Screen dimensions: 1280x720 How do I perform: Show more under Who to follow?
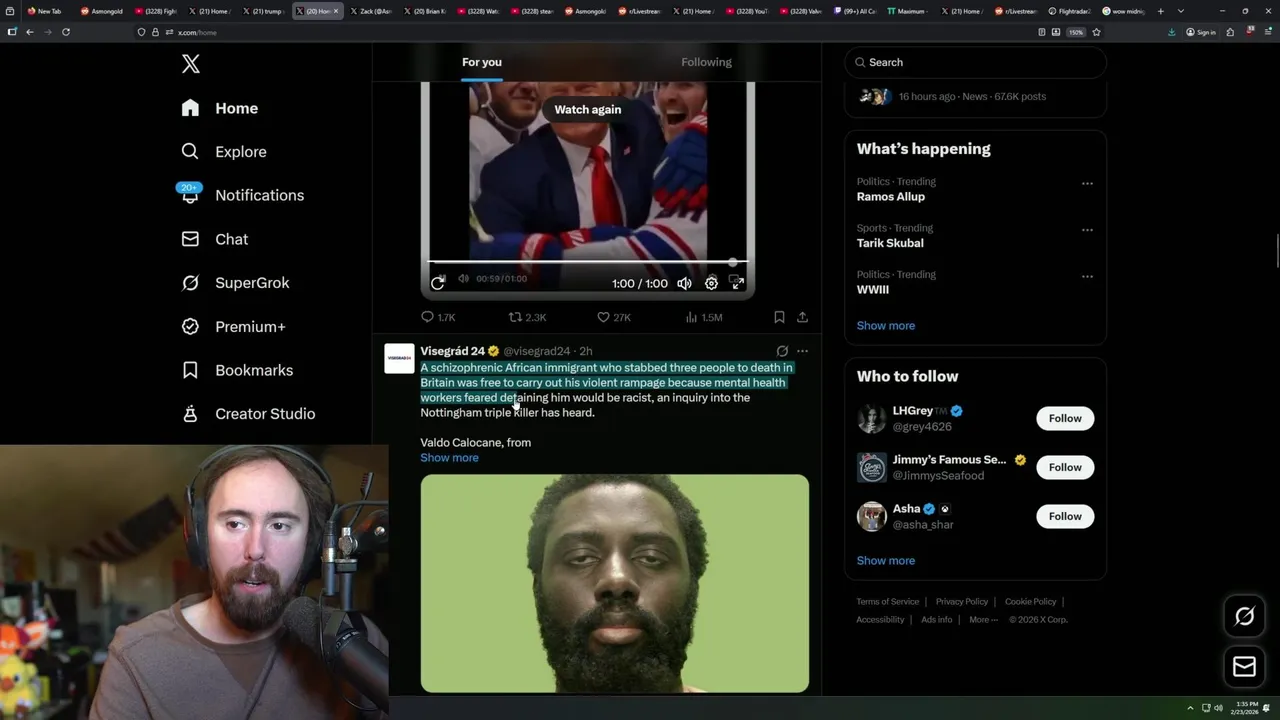pos(885,561)
